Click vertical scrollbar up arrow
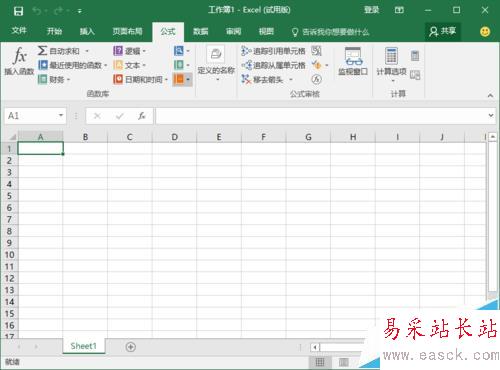 (x=493, y=136)
